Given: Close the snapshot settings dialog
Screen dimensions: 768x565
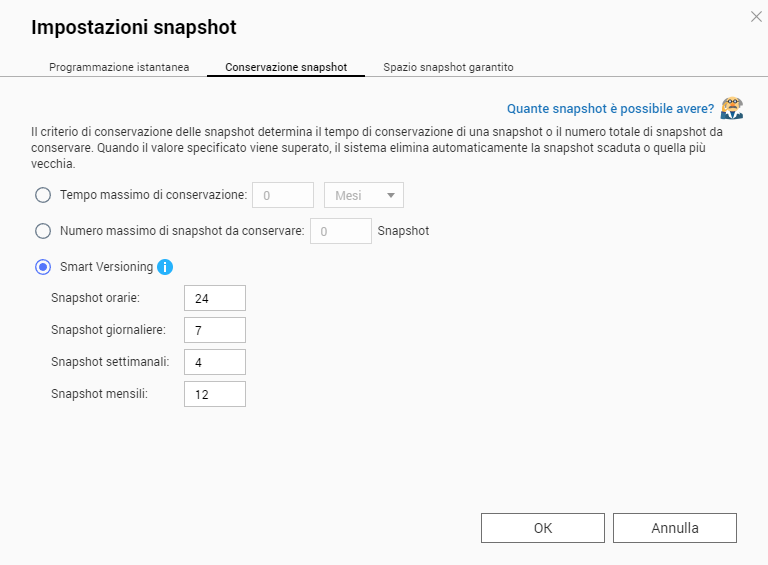Looking at the screenshot, I should point(756,16).
